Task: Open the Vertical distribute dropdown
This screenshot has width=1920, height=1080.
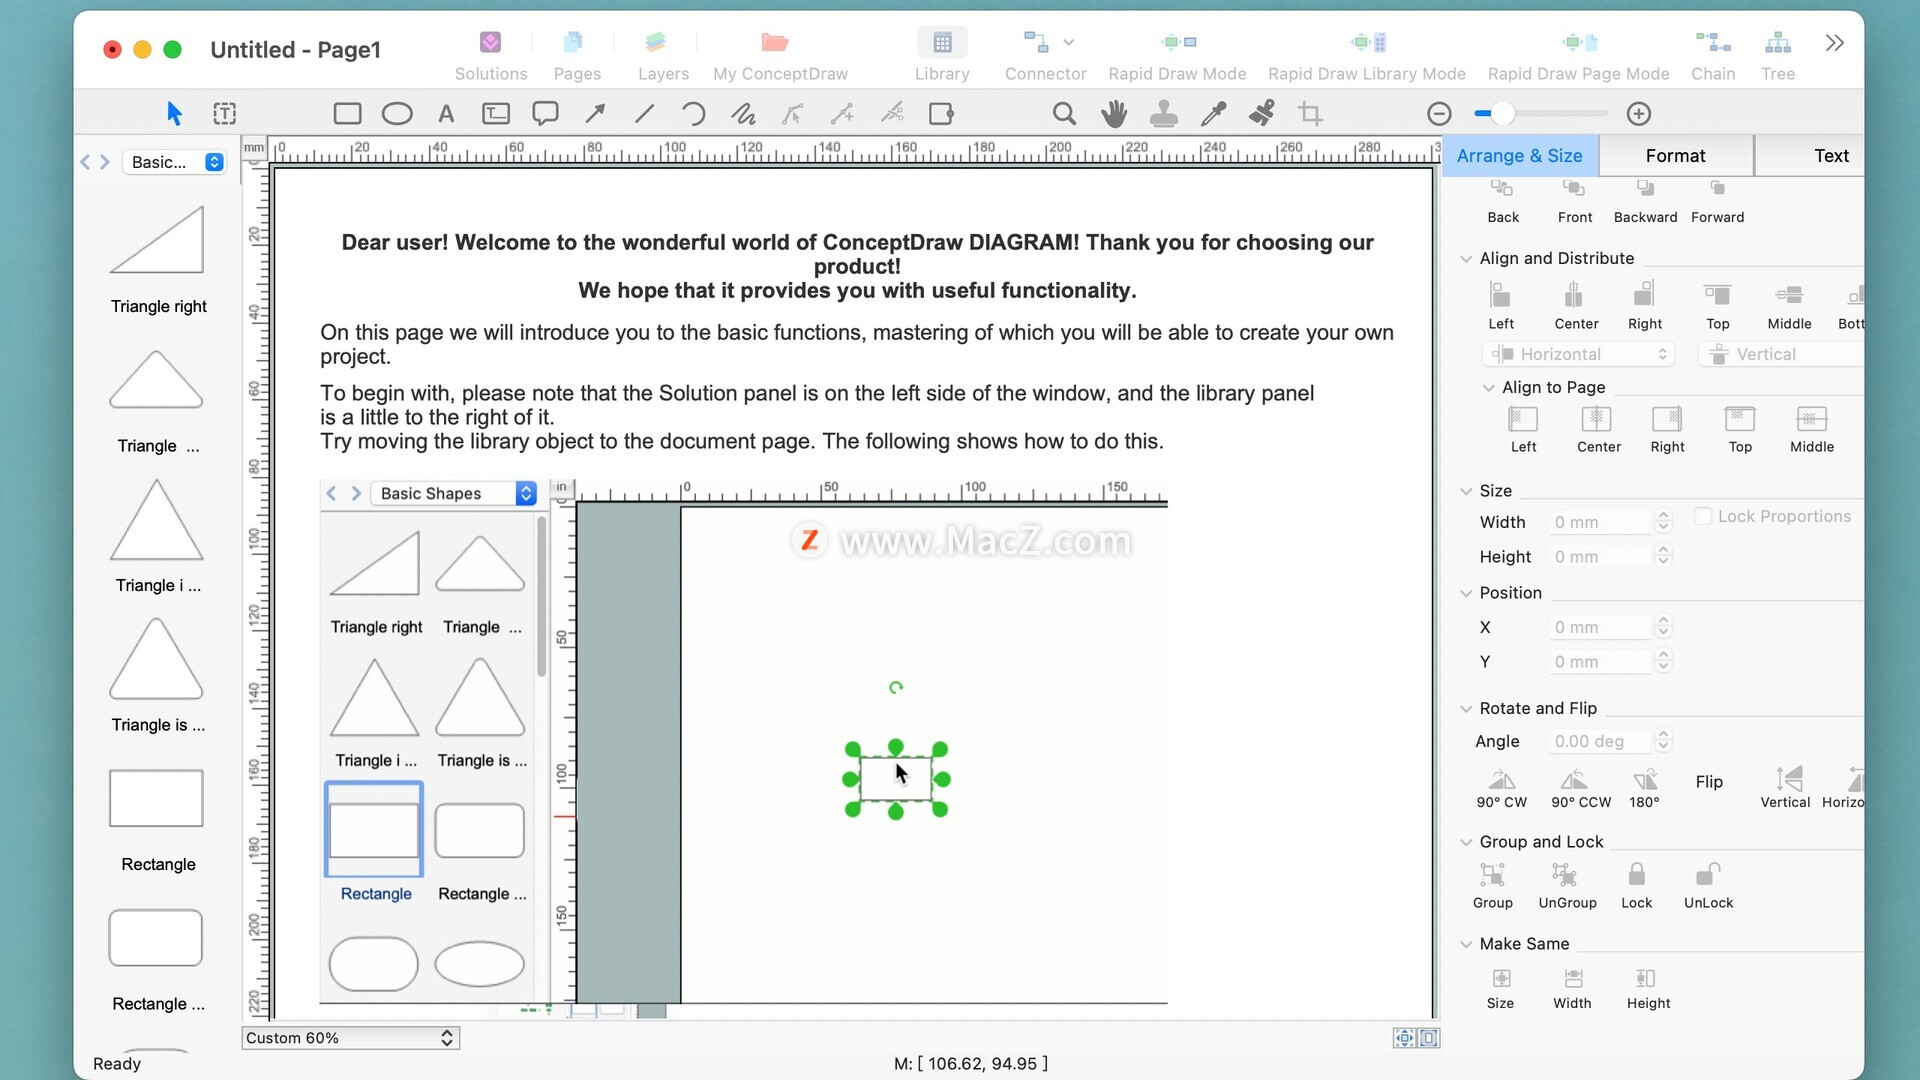Action: click(1781, 354)
